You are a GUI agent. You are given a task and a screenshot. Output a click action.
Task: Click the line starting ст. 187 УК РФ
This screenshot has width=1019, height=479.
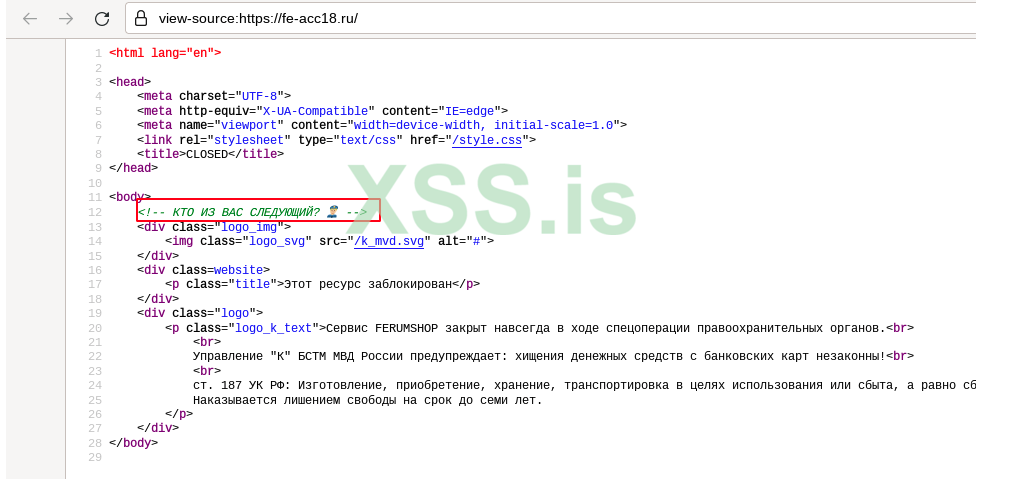585,385
